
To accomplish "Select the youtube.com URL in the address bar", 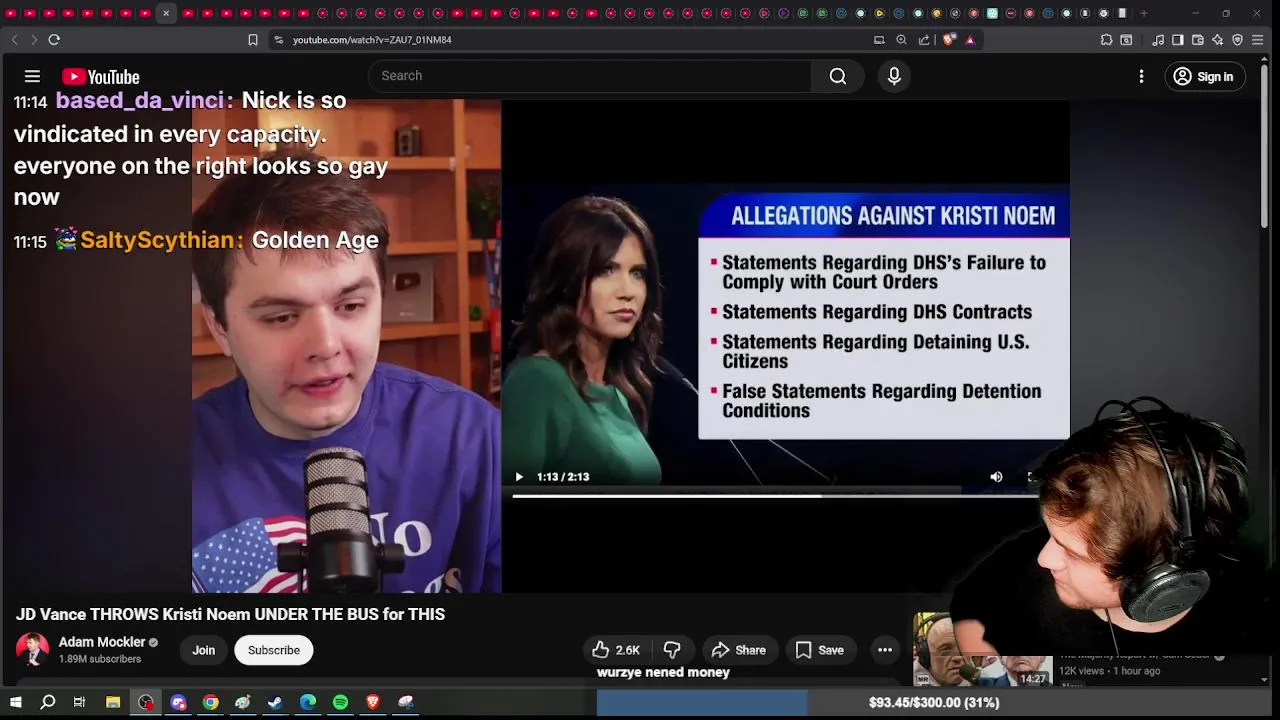I will (372, 40).
